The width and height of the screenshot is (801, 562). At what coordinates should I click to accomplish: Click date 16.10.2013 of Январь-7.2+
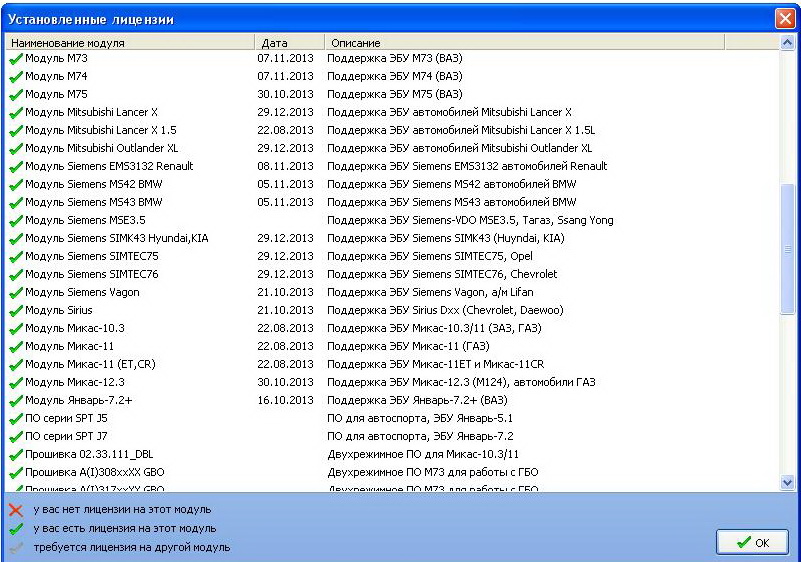285,400
